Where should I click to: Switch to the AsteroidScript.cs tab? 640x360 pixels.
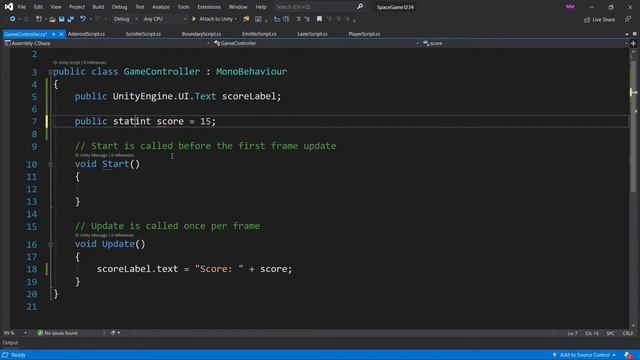point(86,34)
